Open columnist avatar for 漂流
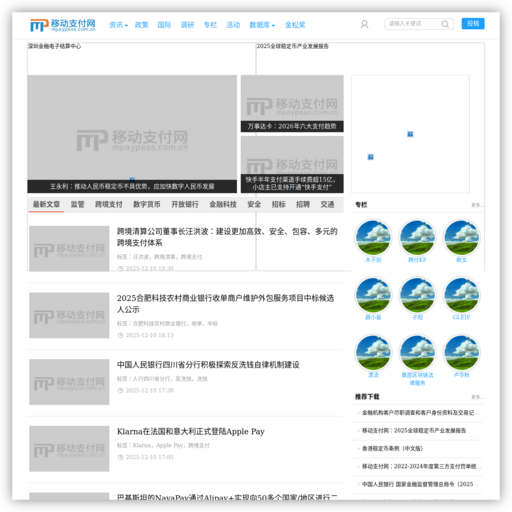This screenshot has width=512, height=512. point(373,353)
